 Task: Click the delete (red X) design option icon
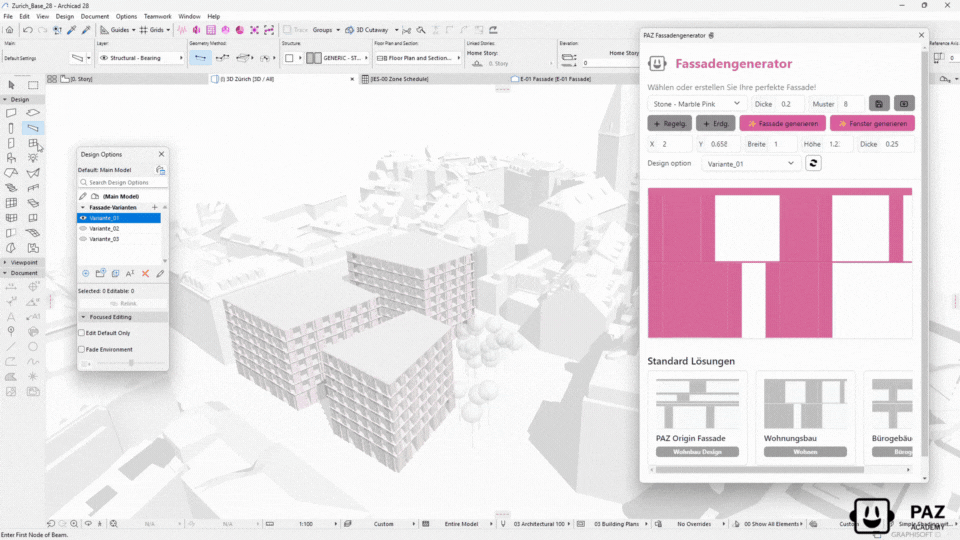tap(145, 274)
